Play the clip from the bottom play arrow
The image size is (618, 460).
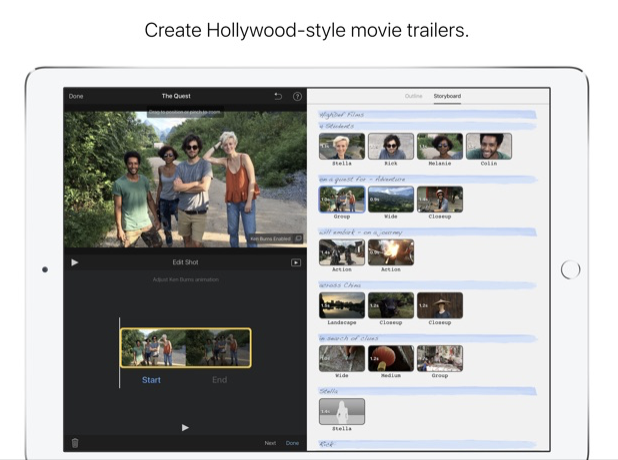coord(185,427)
